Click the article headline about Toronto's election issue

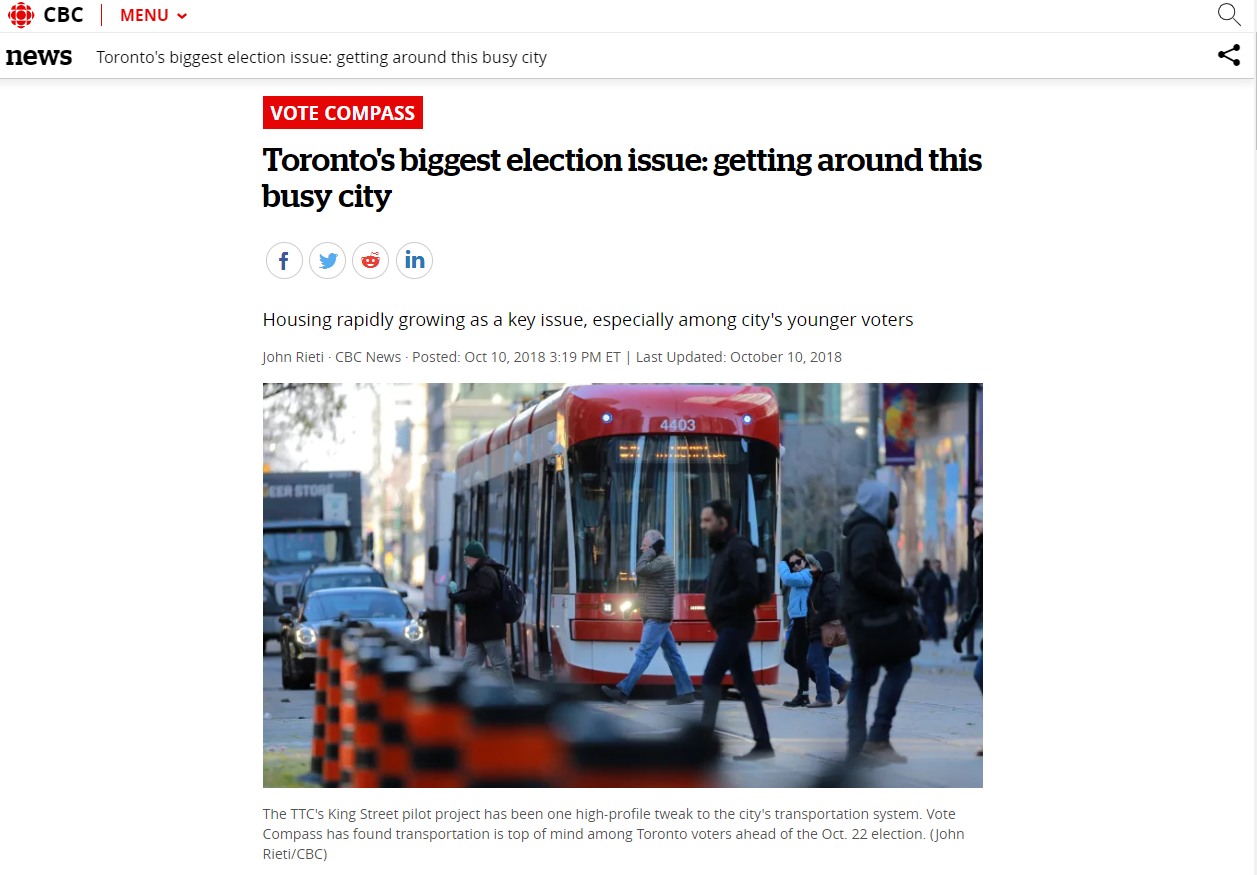(x=622, y=177)
